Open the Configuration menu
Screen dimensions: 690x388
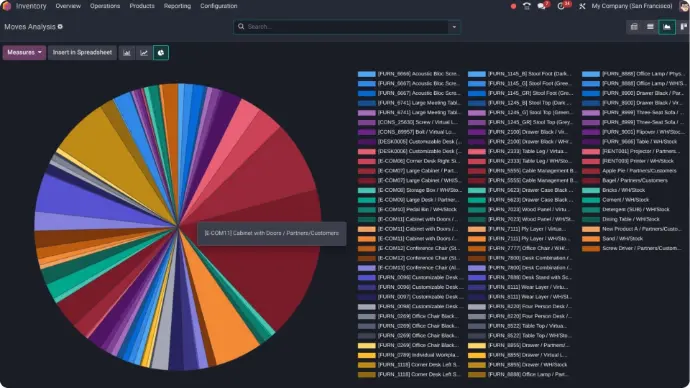tap(219, 6)
